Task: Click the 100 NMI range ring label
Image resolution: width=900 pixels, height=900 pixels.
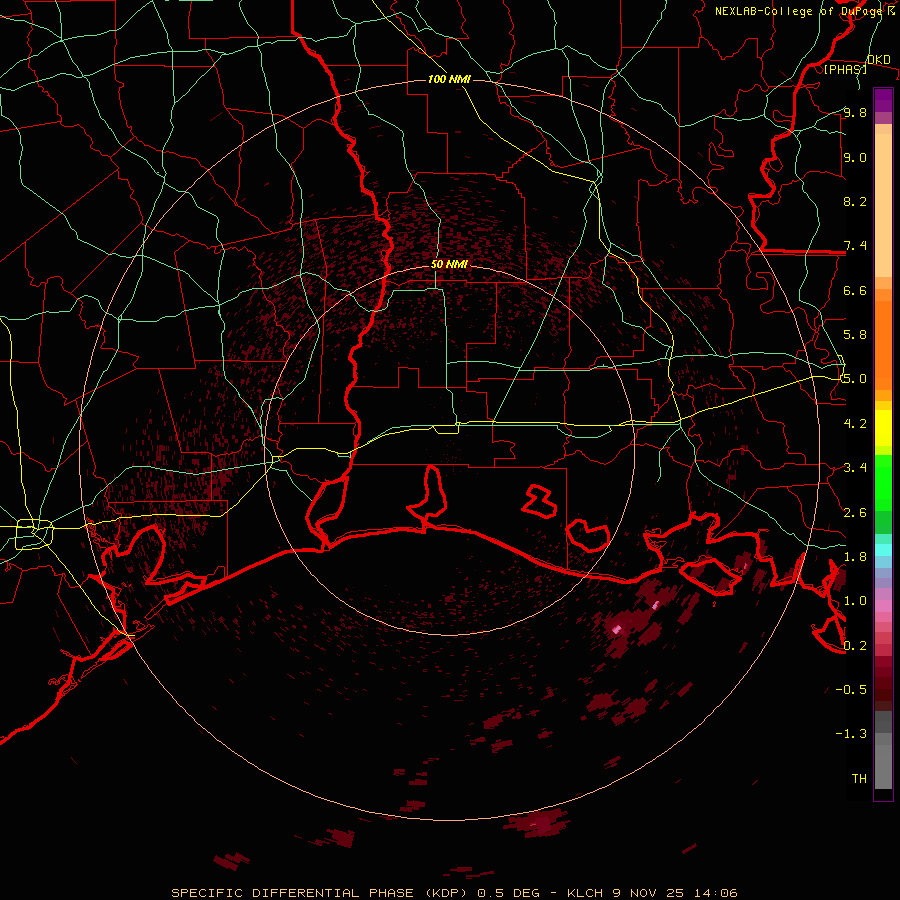Action: tap(449, 79)
